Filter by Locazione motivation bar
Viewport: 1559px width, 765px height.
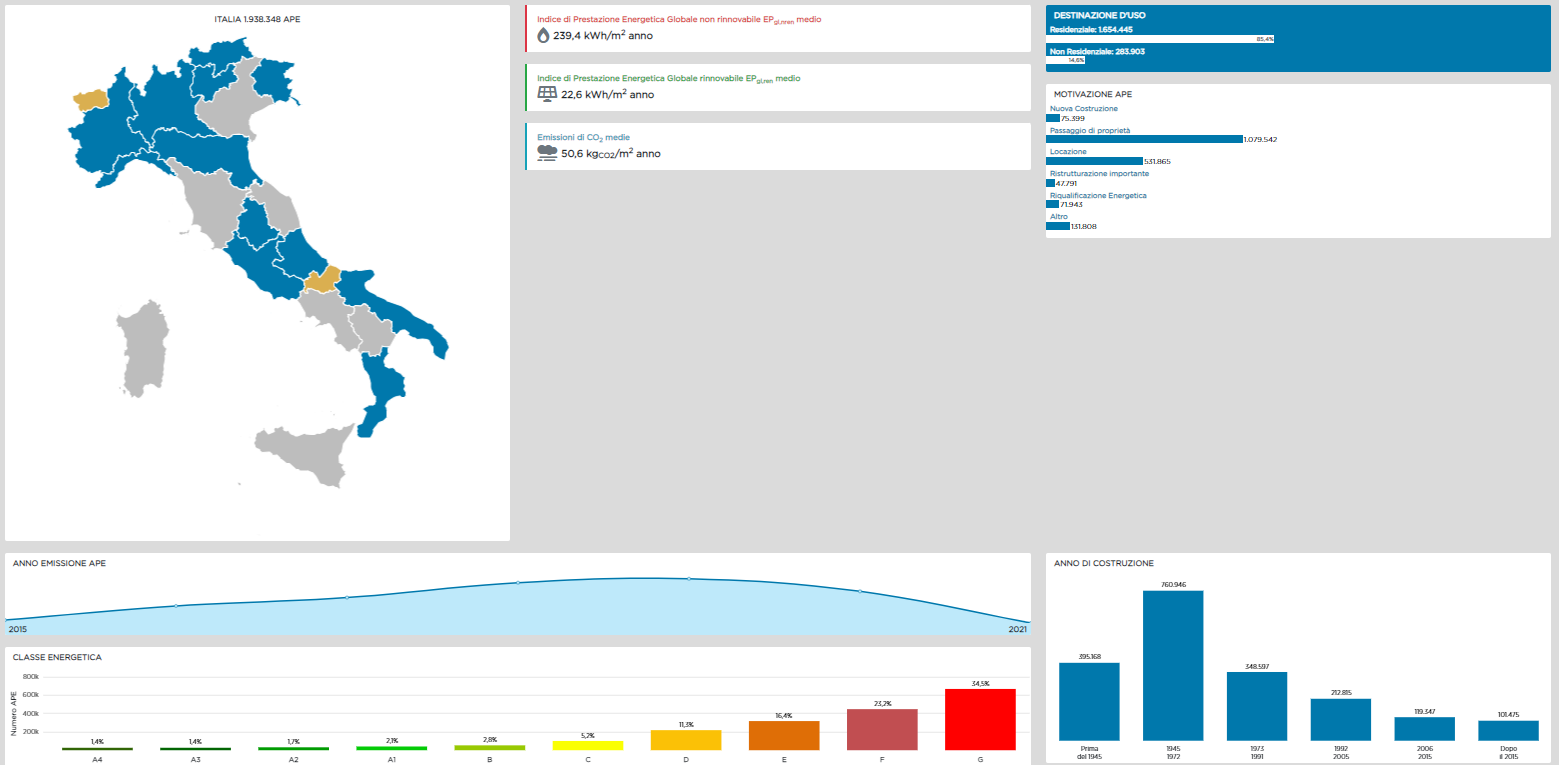(x=1094, y=161)
